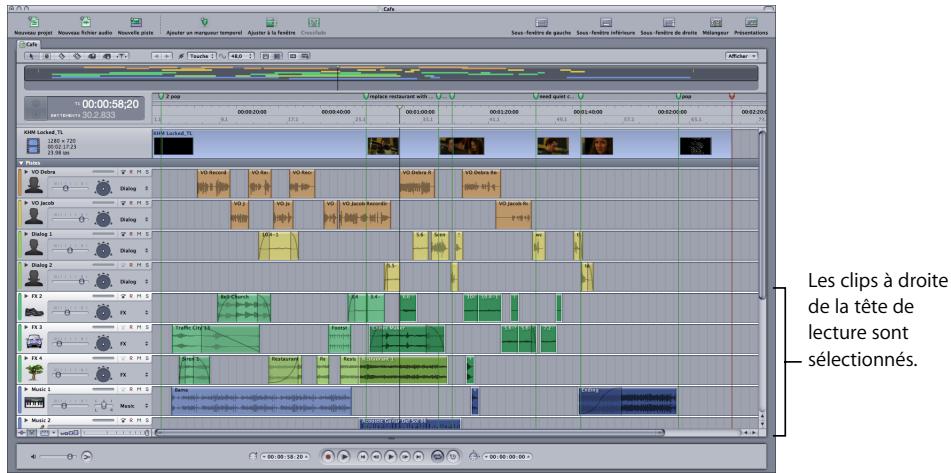Open the VO Debra Dialog submix dropdown
Viewport: 951px width, 473px height.
[x=134, y=189]
